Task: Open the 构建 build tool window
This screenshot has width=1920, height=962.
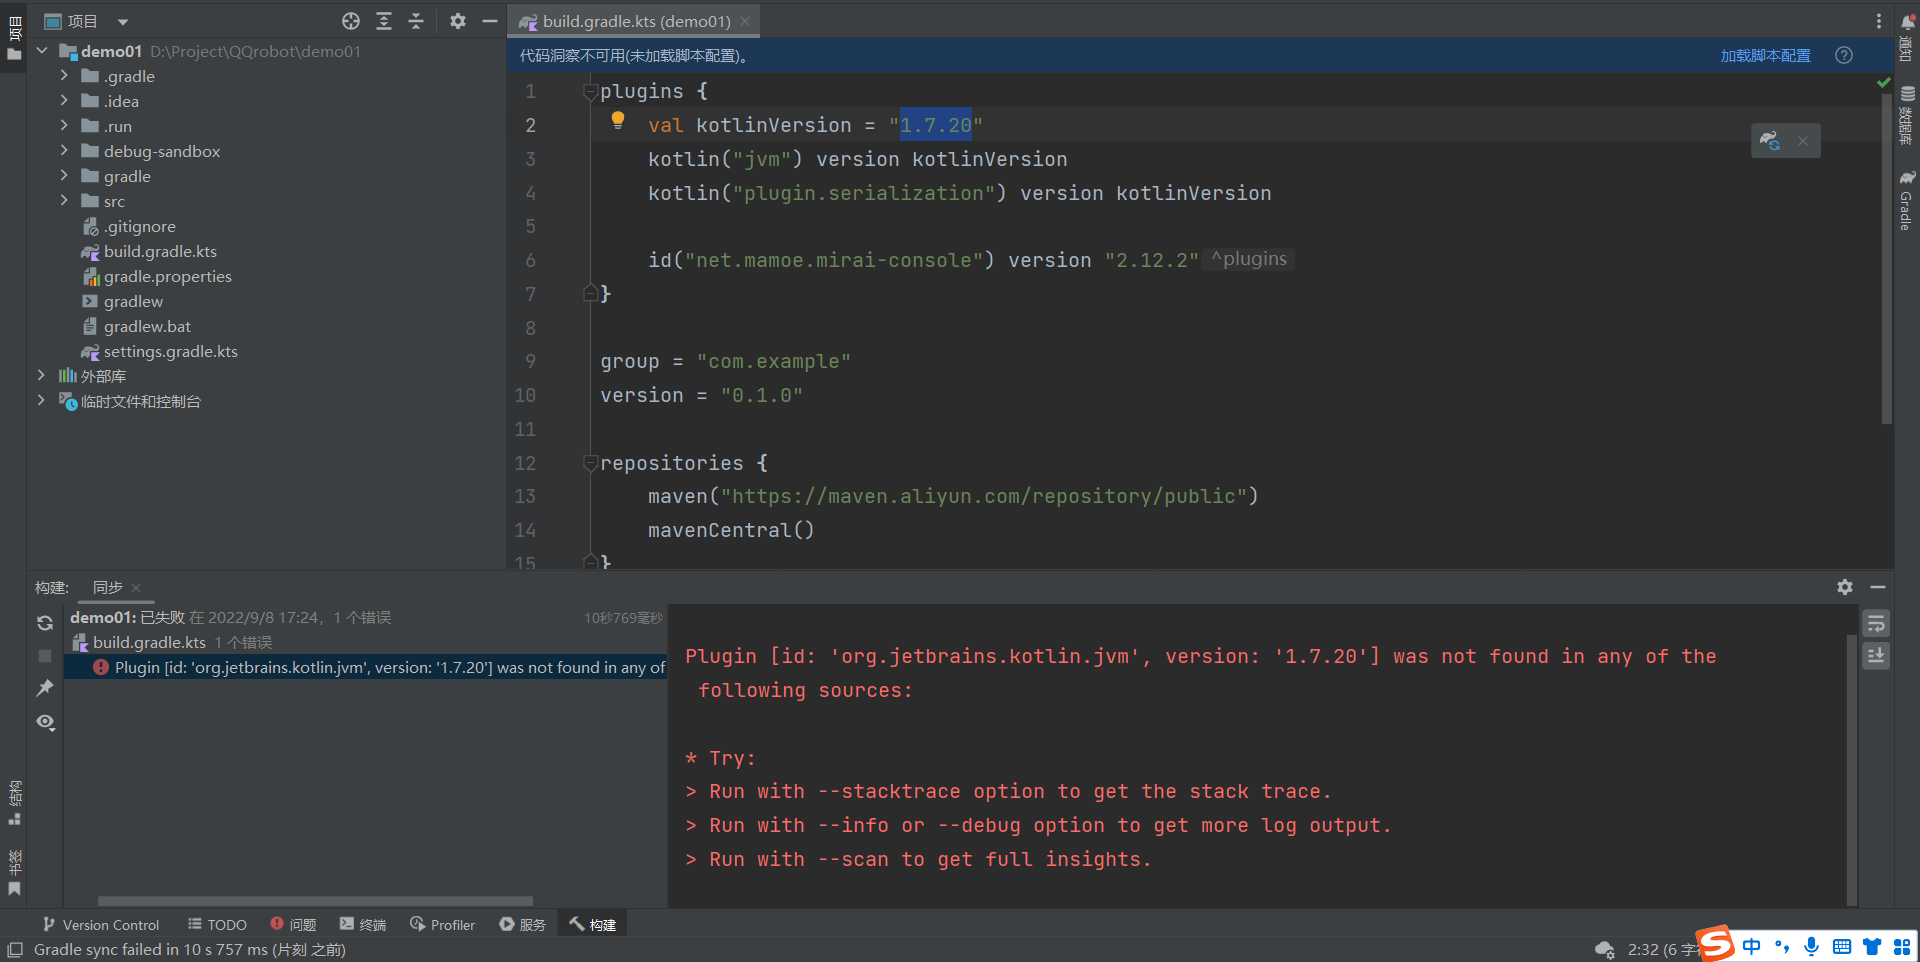Action: (593, 925)
